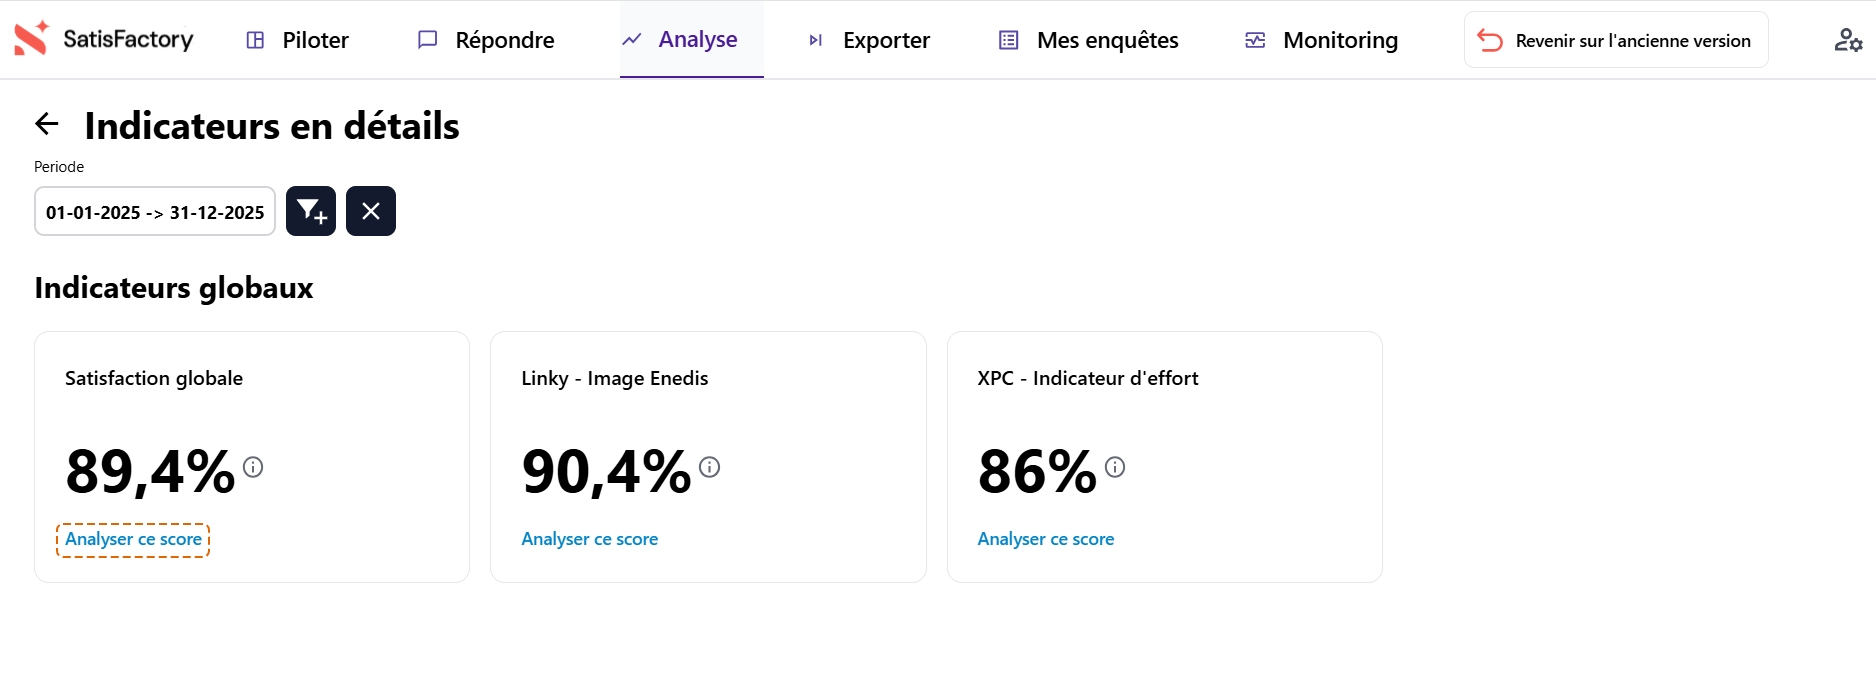Show info for Linky - Image Enedis score
Screen dimensions: 1876x681
coord(710,467)
